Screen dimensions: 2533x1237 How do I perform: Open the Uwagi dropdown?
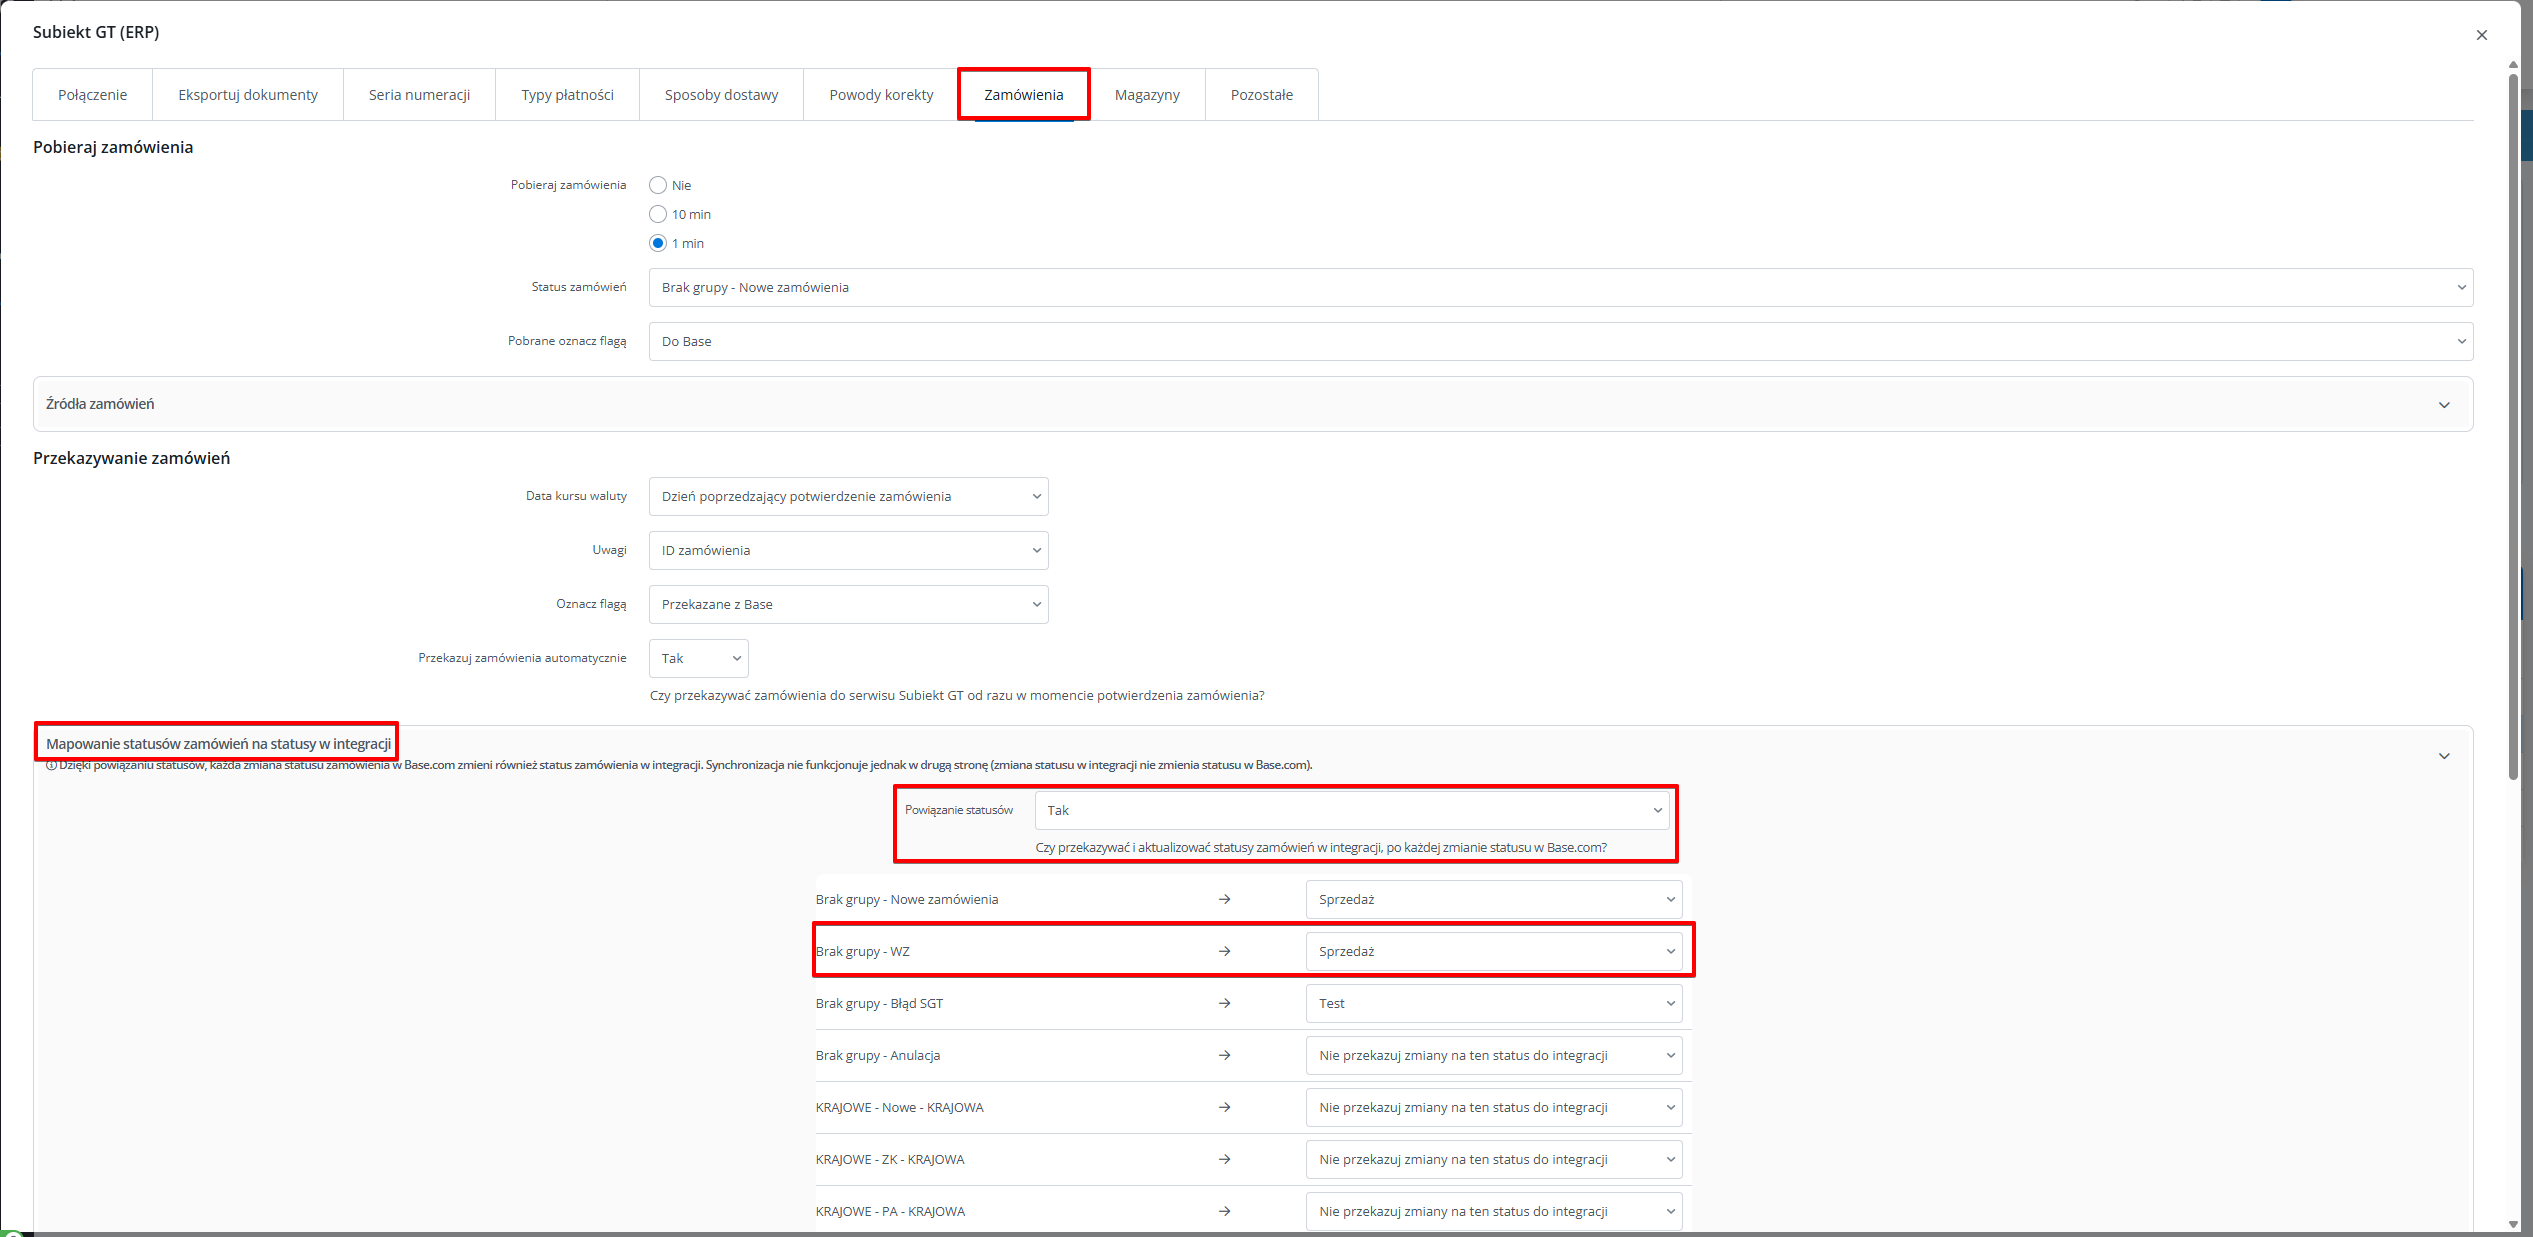click(x=848, y=550)
